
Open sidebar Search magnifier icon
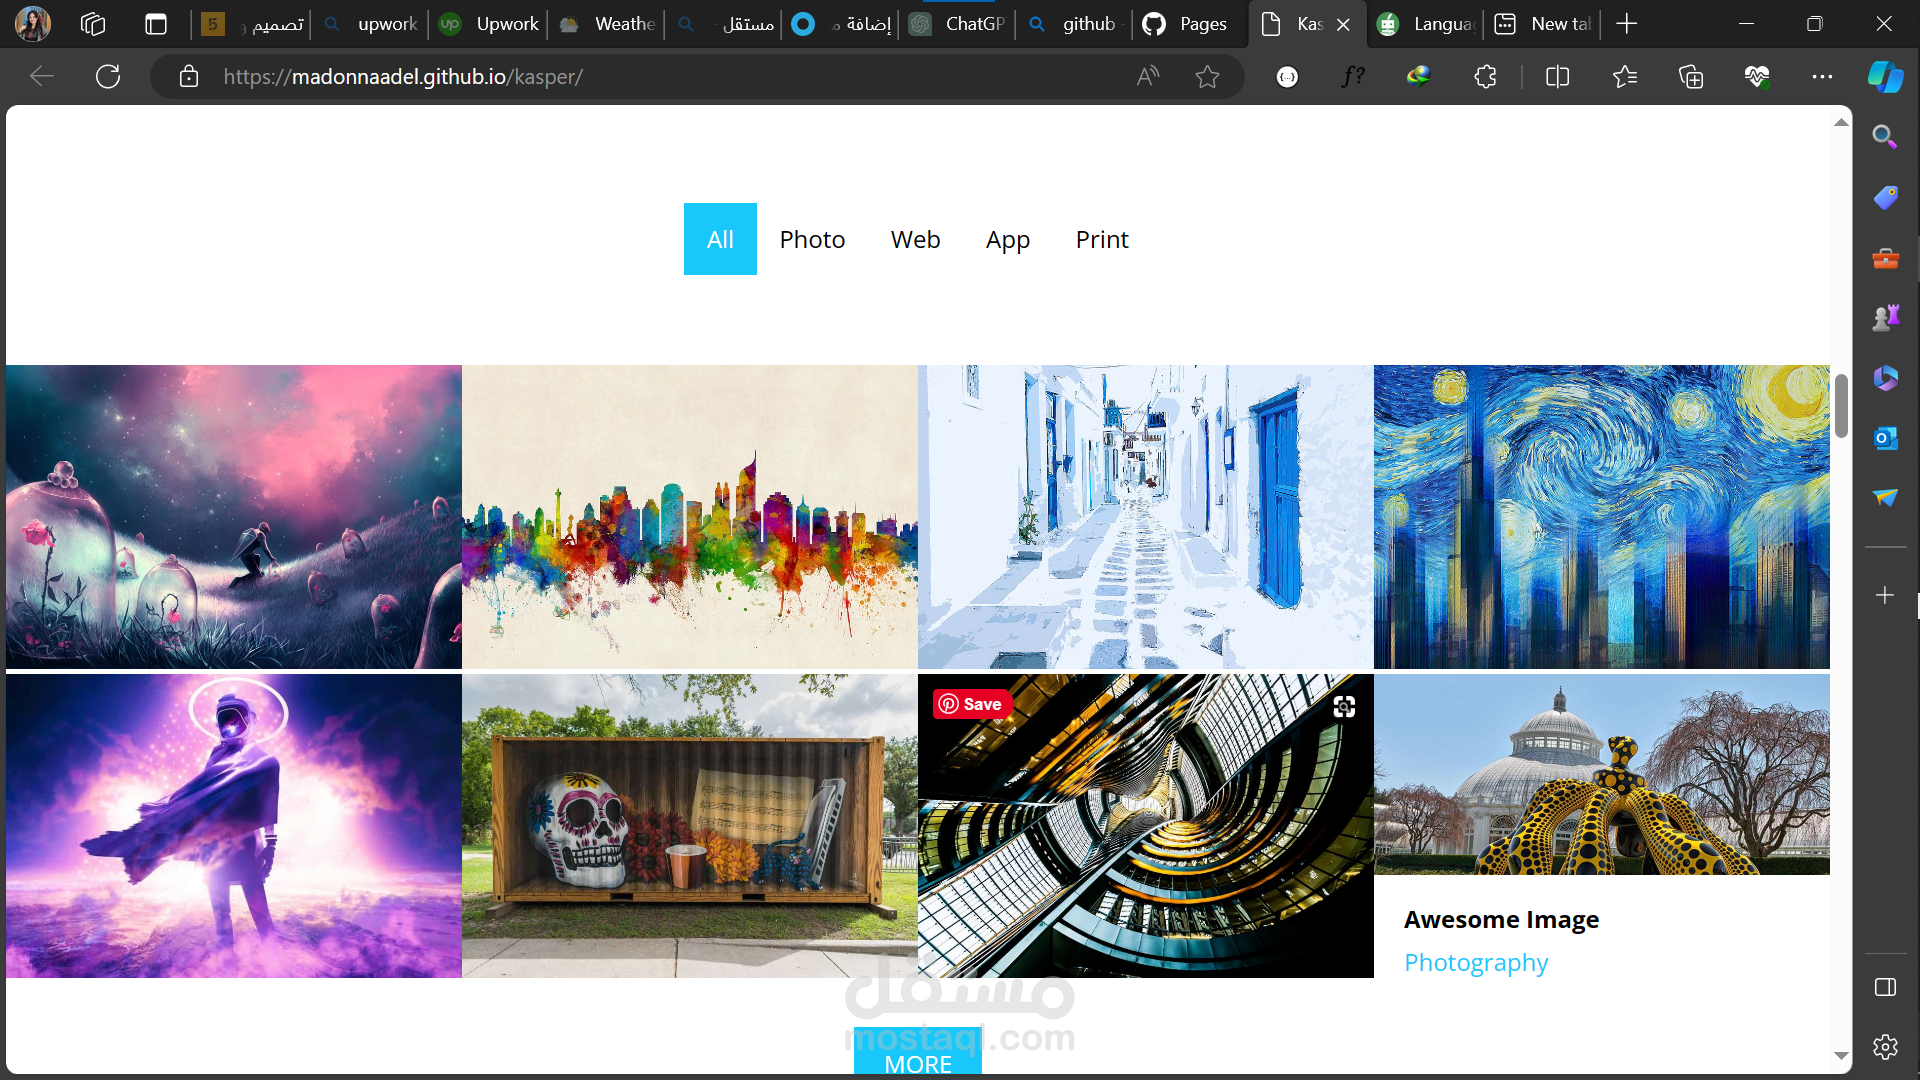[x=1885, y=137]
